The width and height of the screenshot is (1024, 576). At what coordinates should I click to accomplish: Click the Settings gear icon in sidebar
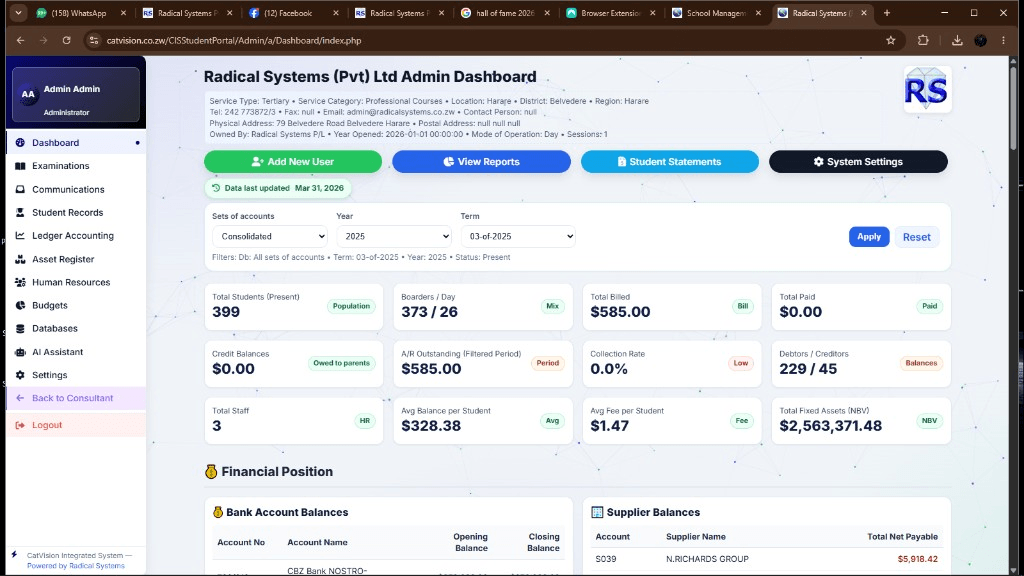[x=20, y=375]
